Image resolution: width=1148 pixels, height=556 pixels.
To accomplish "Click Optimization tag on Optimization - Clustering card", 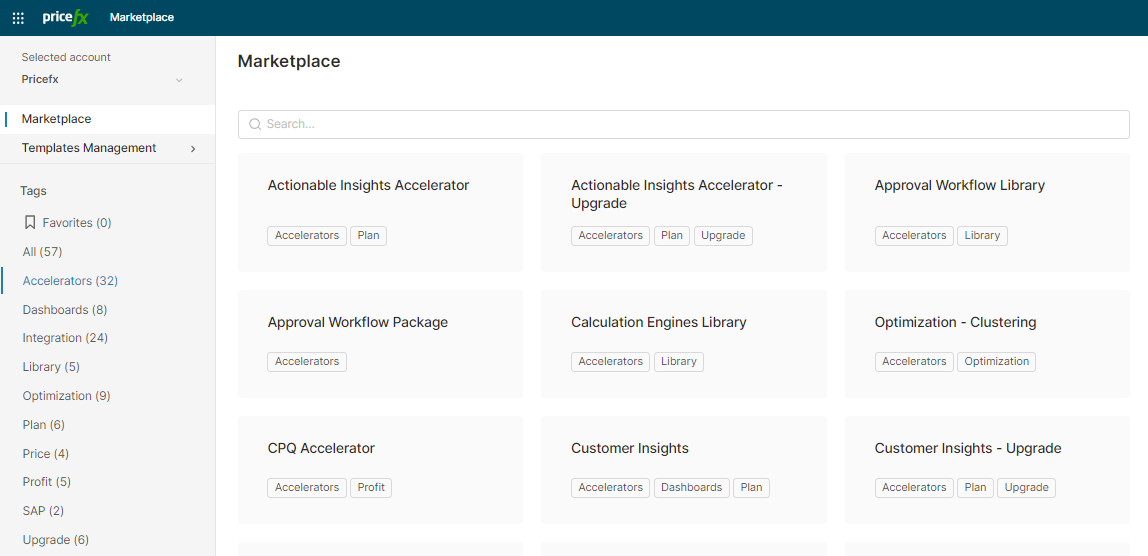I will [996, 362].
